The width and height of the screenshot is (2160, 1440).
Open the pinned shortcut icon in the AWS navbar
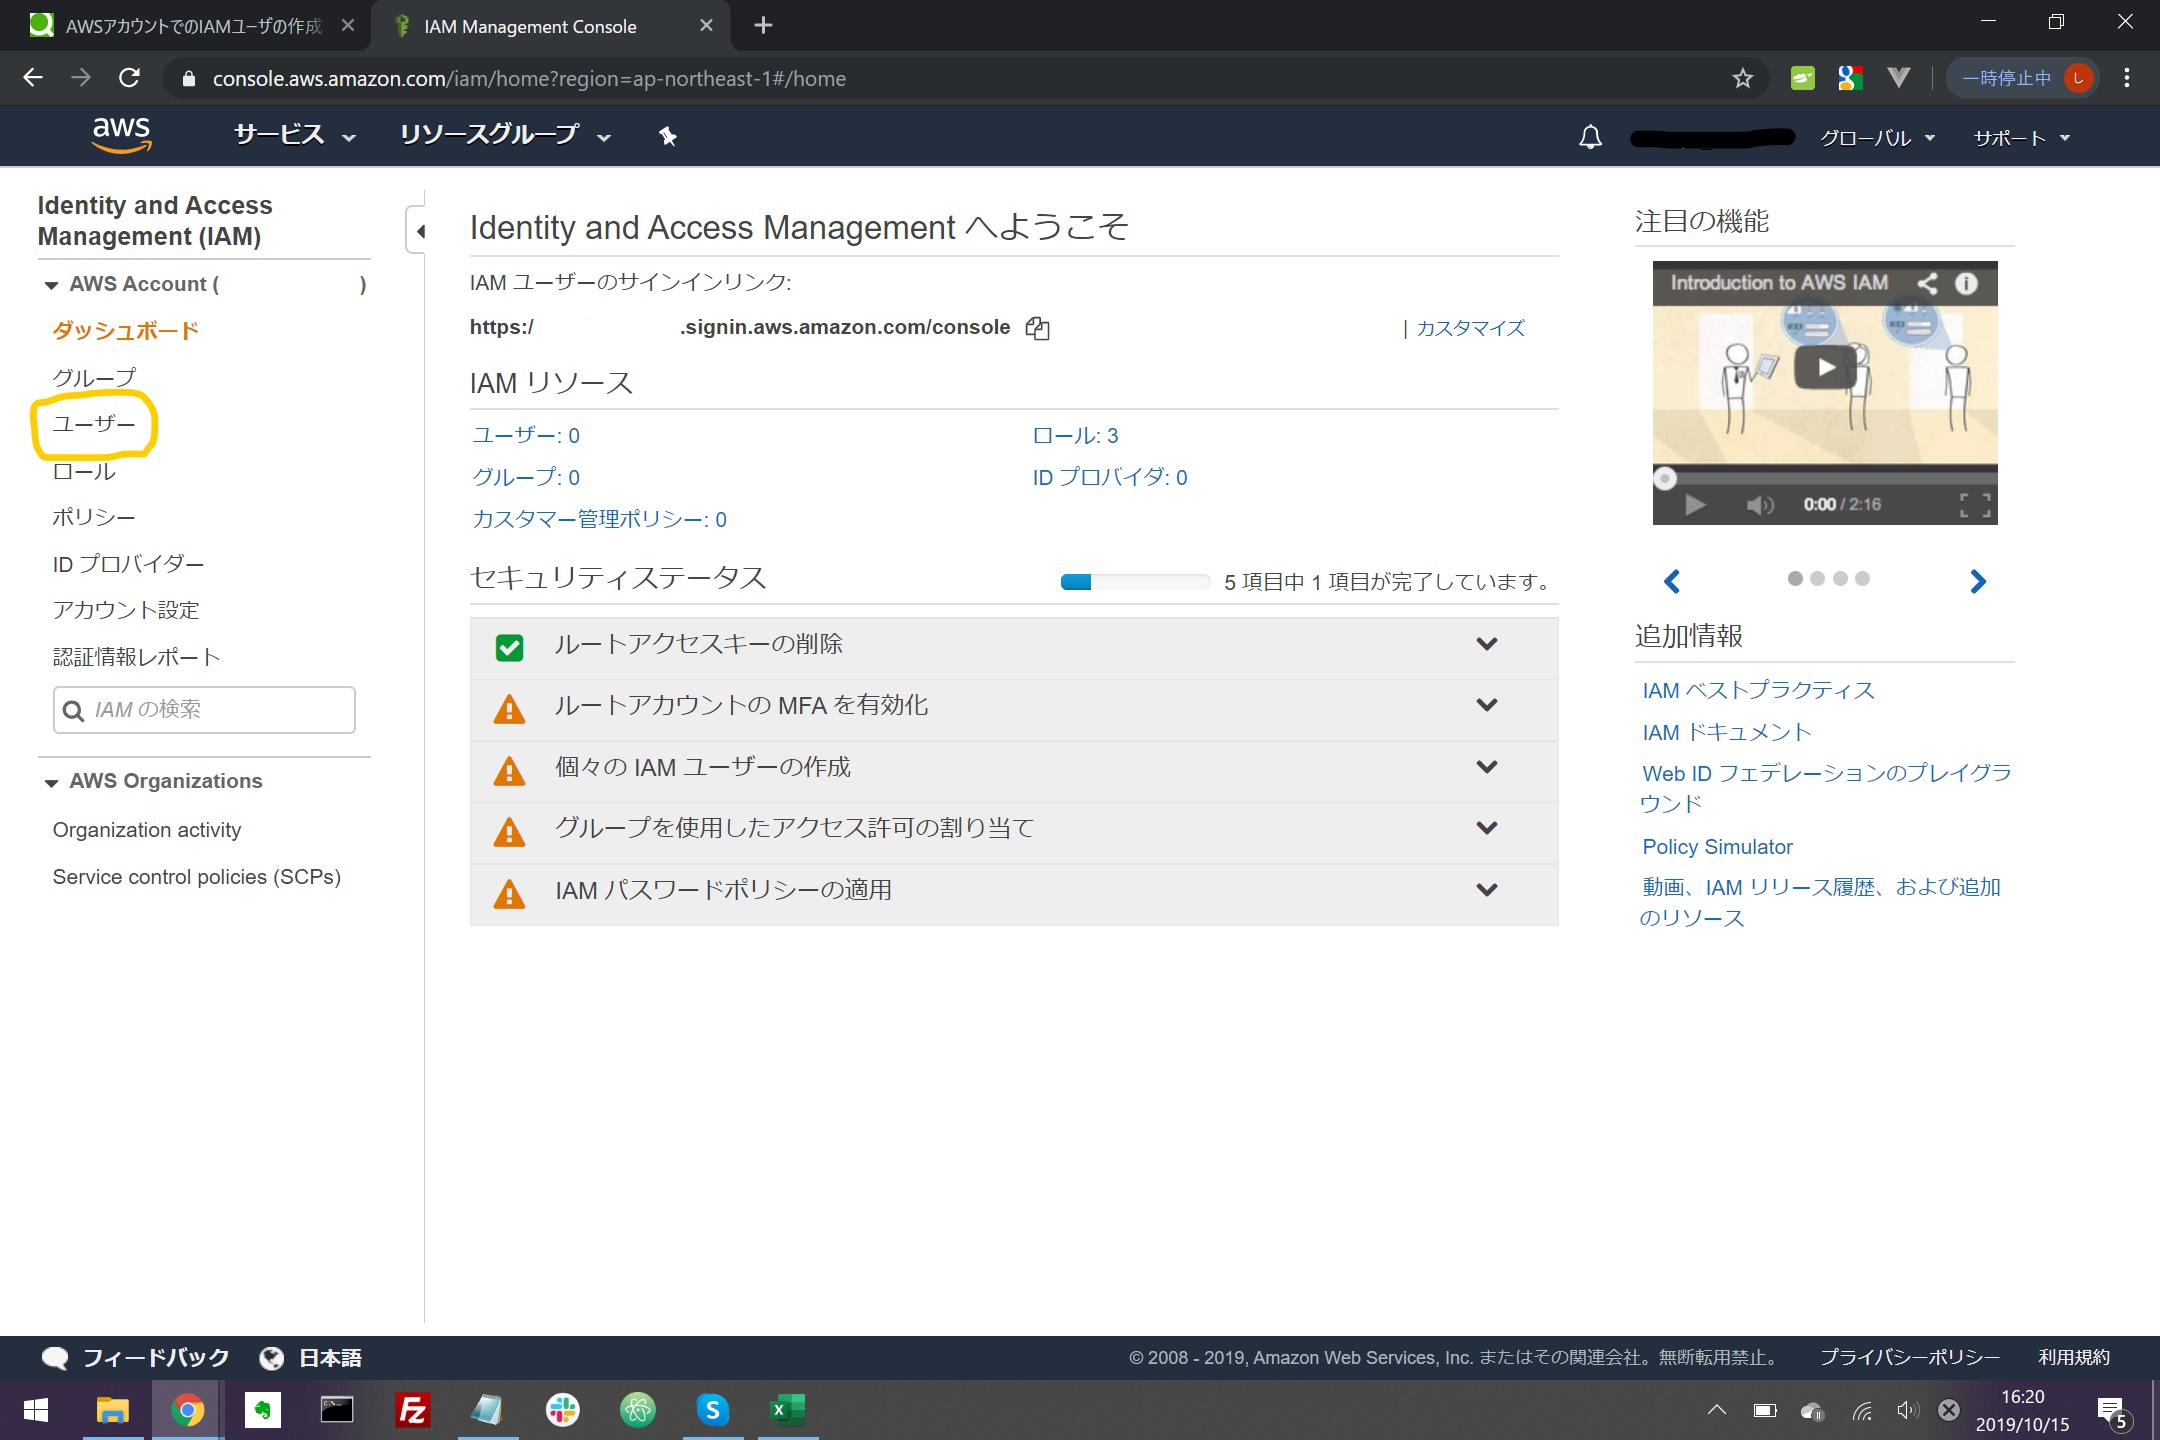tap(666, 136)
